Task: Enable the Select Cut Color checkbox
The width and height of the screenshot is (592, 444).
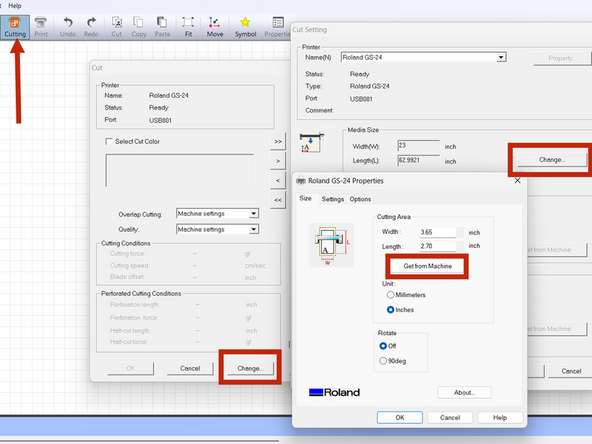Action: (x=109, y=142)
